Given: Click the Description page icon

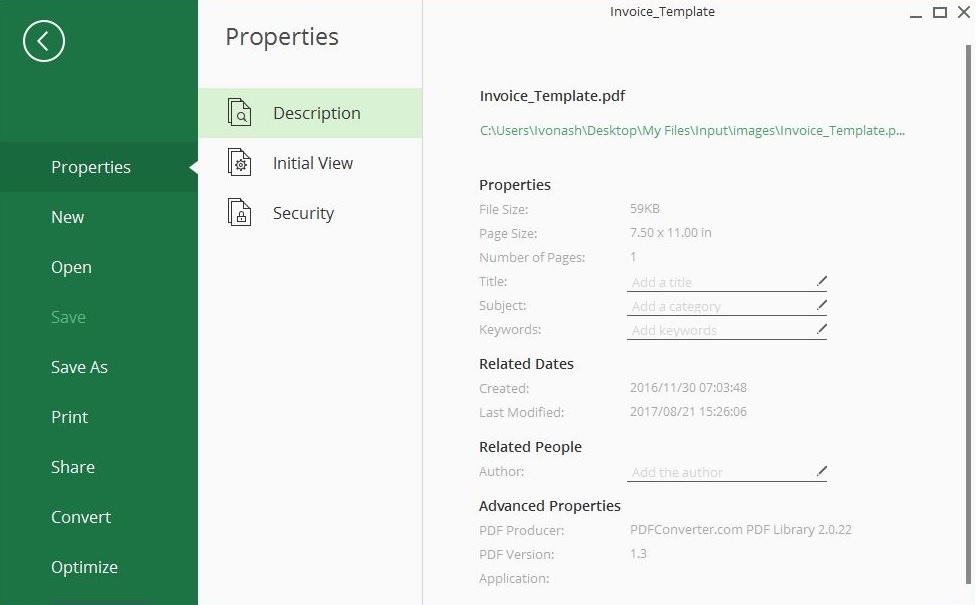Looking at the screenshot, I should point(239,113).
